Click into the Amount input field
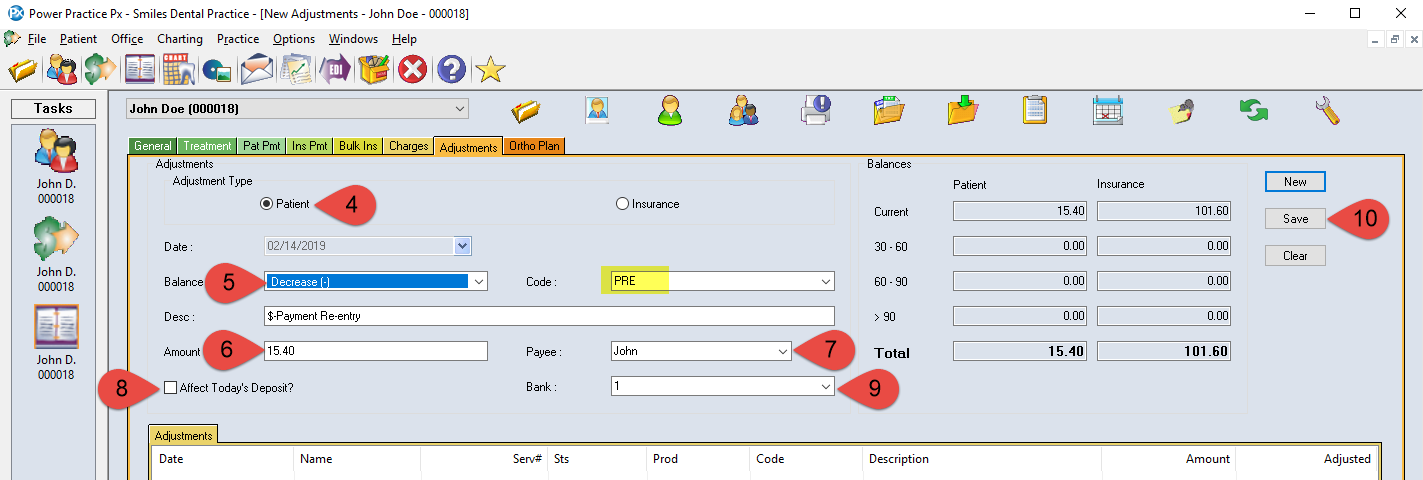Image resolution: width=1423 pixels, height=480 pixels. [375, 351]
